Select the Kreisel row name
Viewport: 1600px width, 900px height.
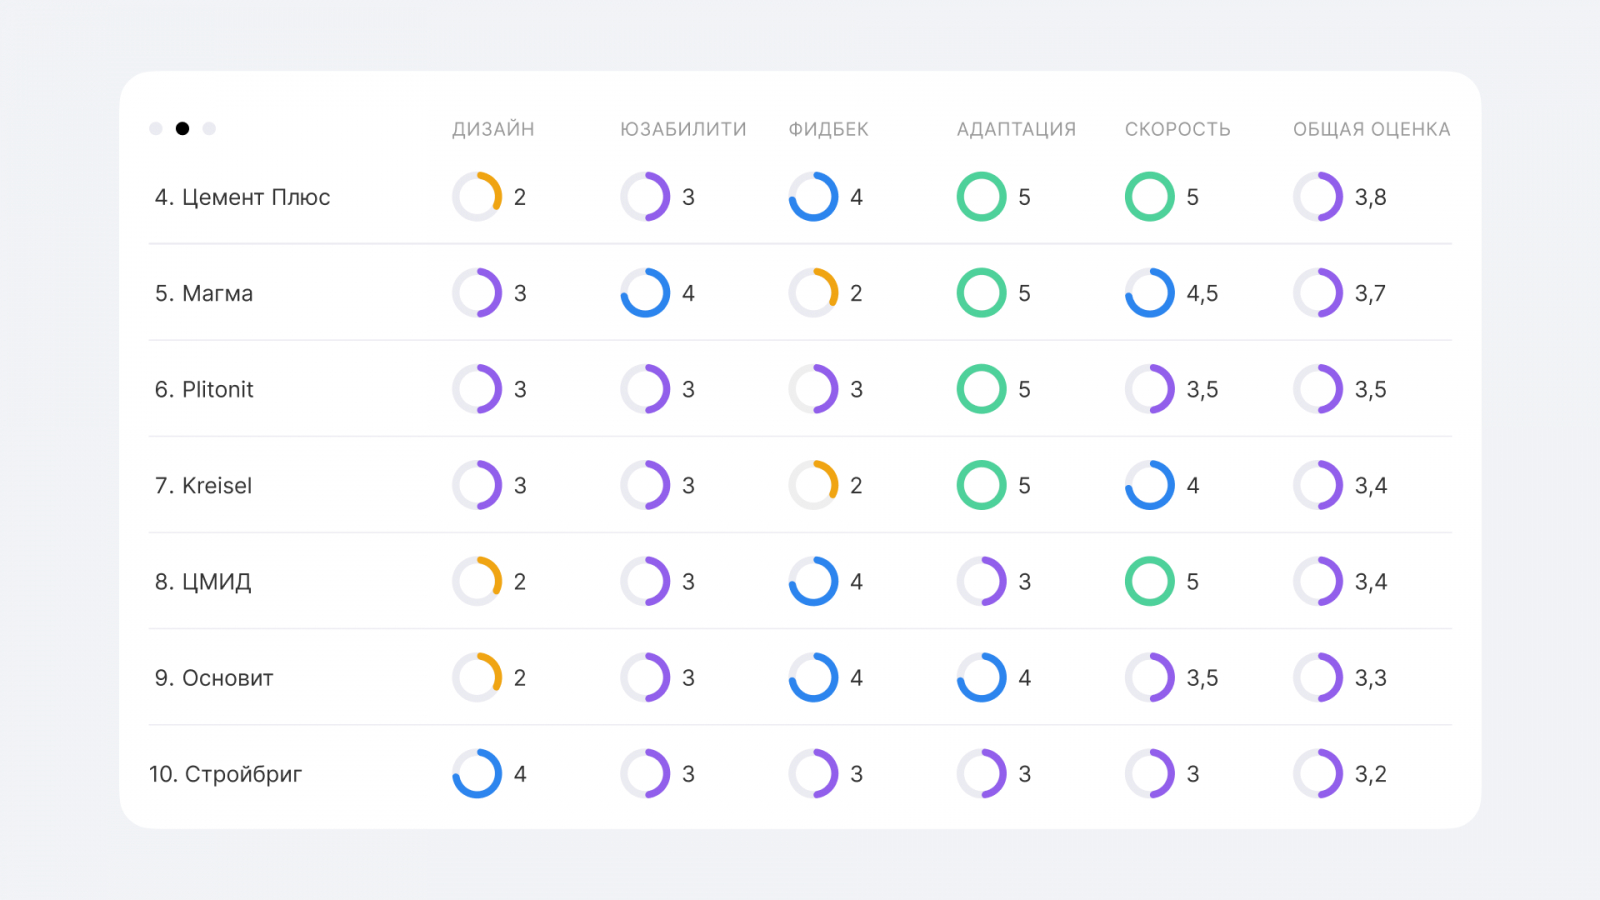tap(203, 485)
